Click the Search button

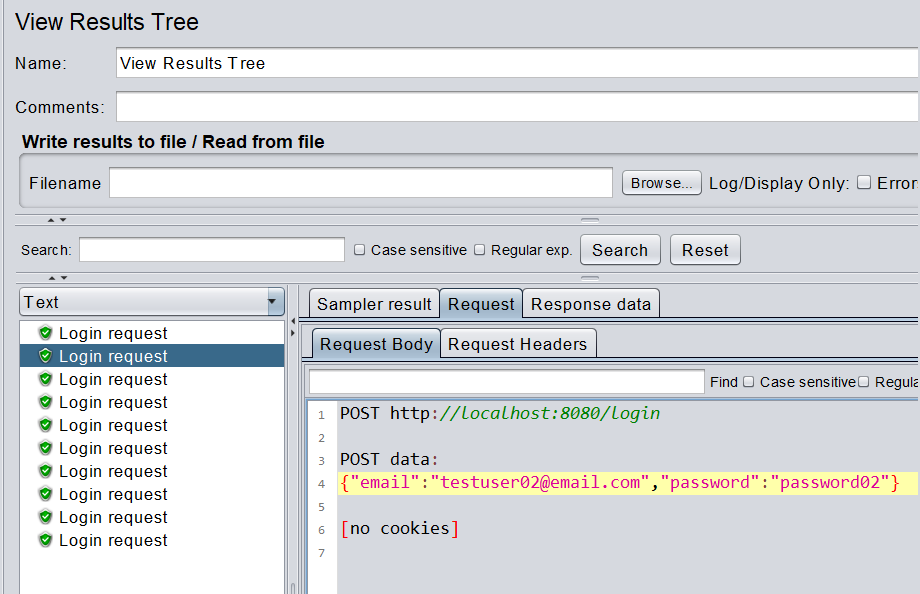tap(620, 250)
